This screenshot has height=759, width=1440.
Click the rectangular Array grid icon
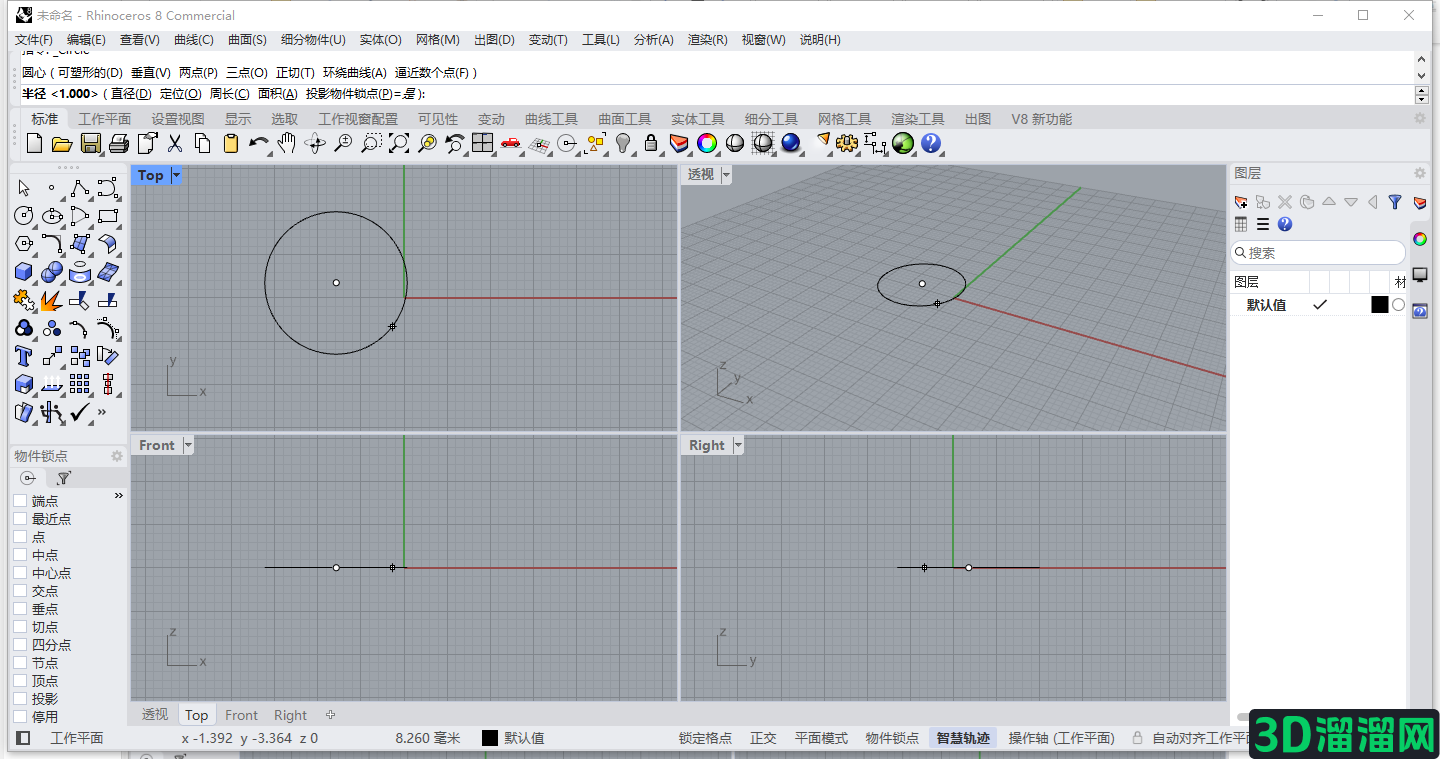80,384
